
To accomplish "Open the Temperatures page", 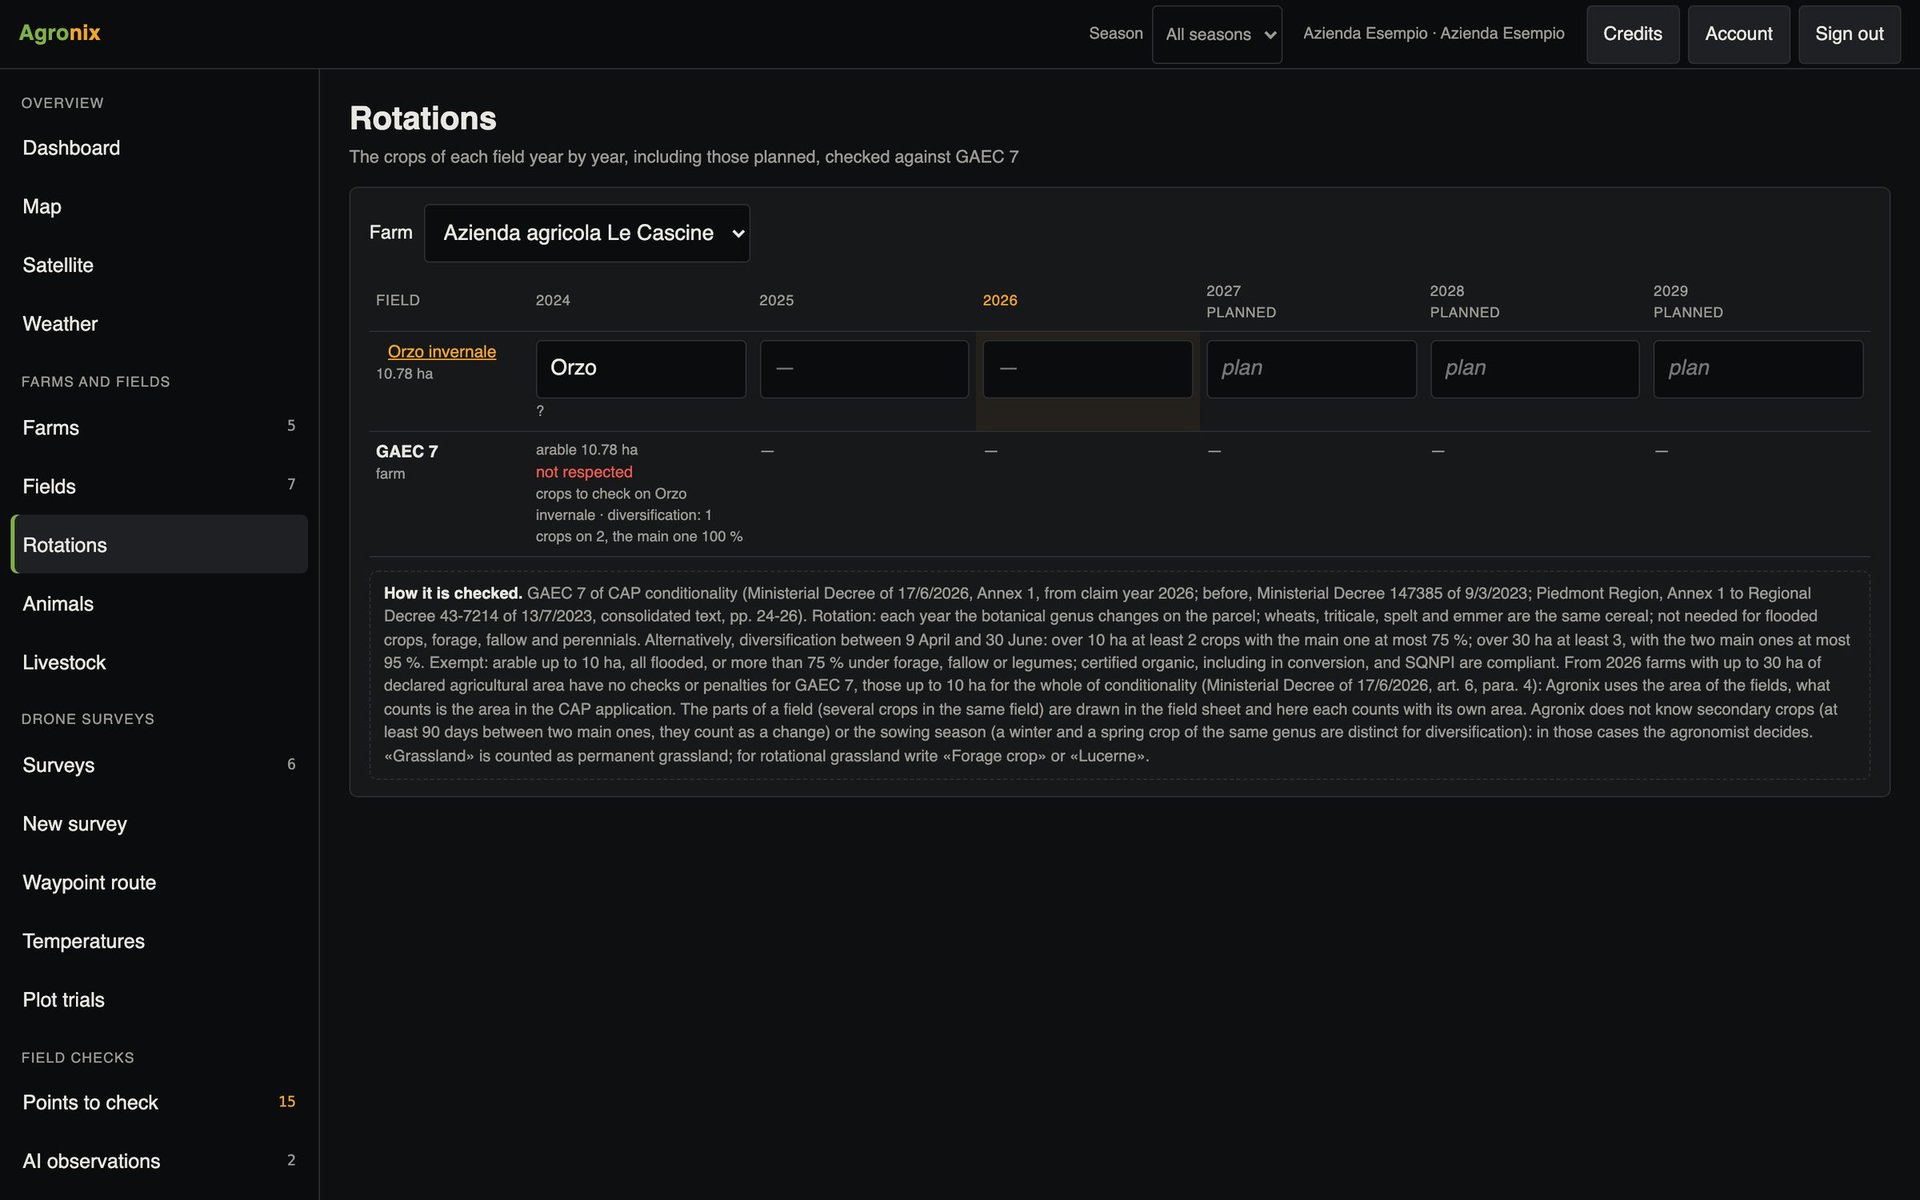I will (x=160, y=941).
